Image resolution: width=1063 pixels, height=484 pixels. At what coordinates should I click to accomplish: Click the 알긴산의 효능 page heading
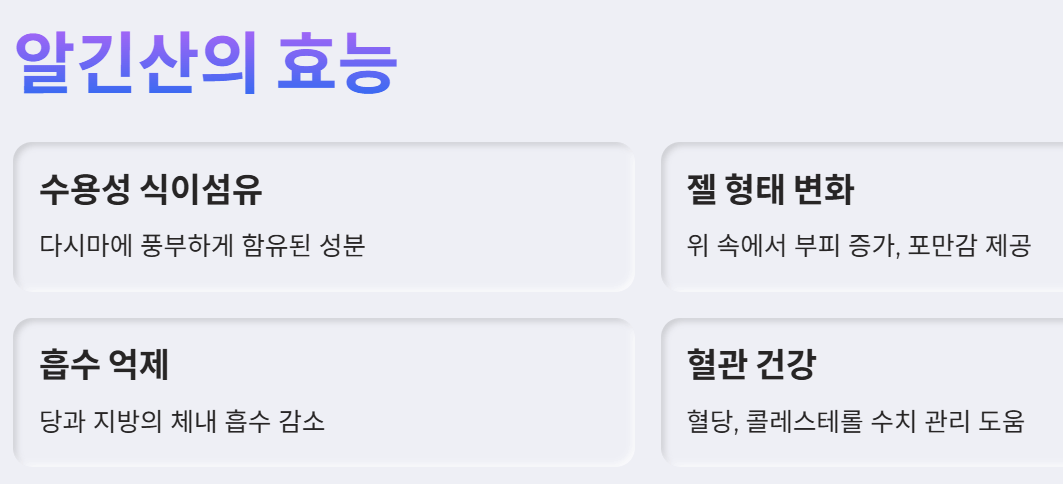[205, 64]
